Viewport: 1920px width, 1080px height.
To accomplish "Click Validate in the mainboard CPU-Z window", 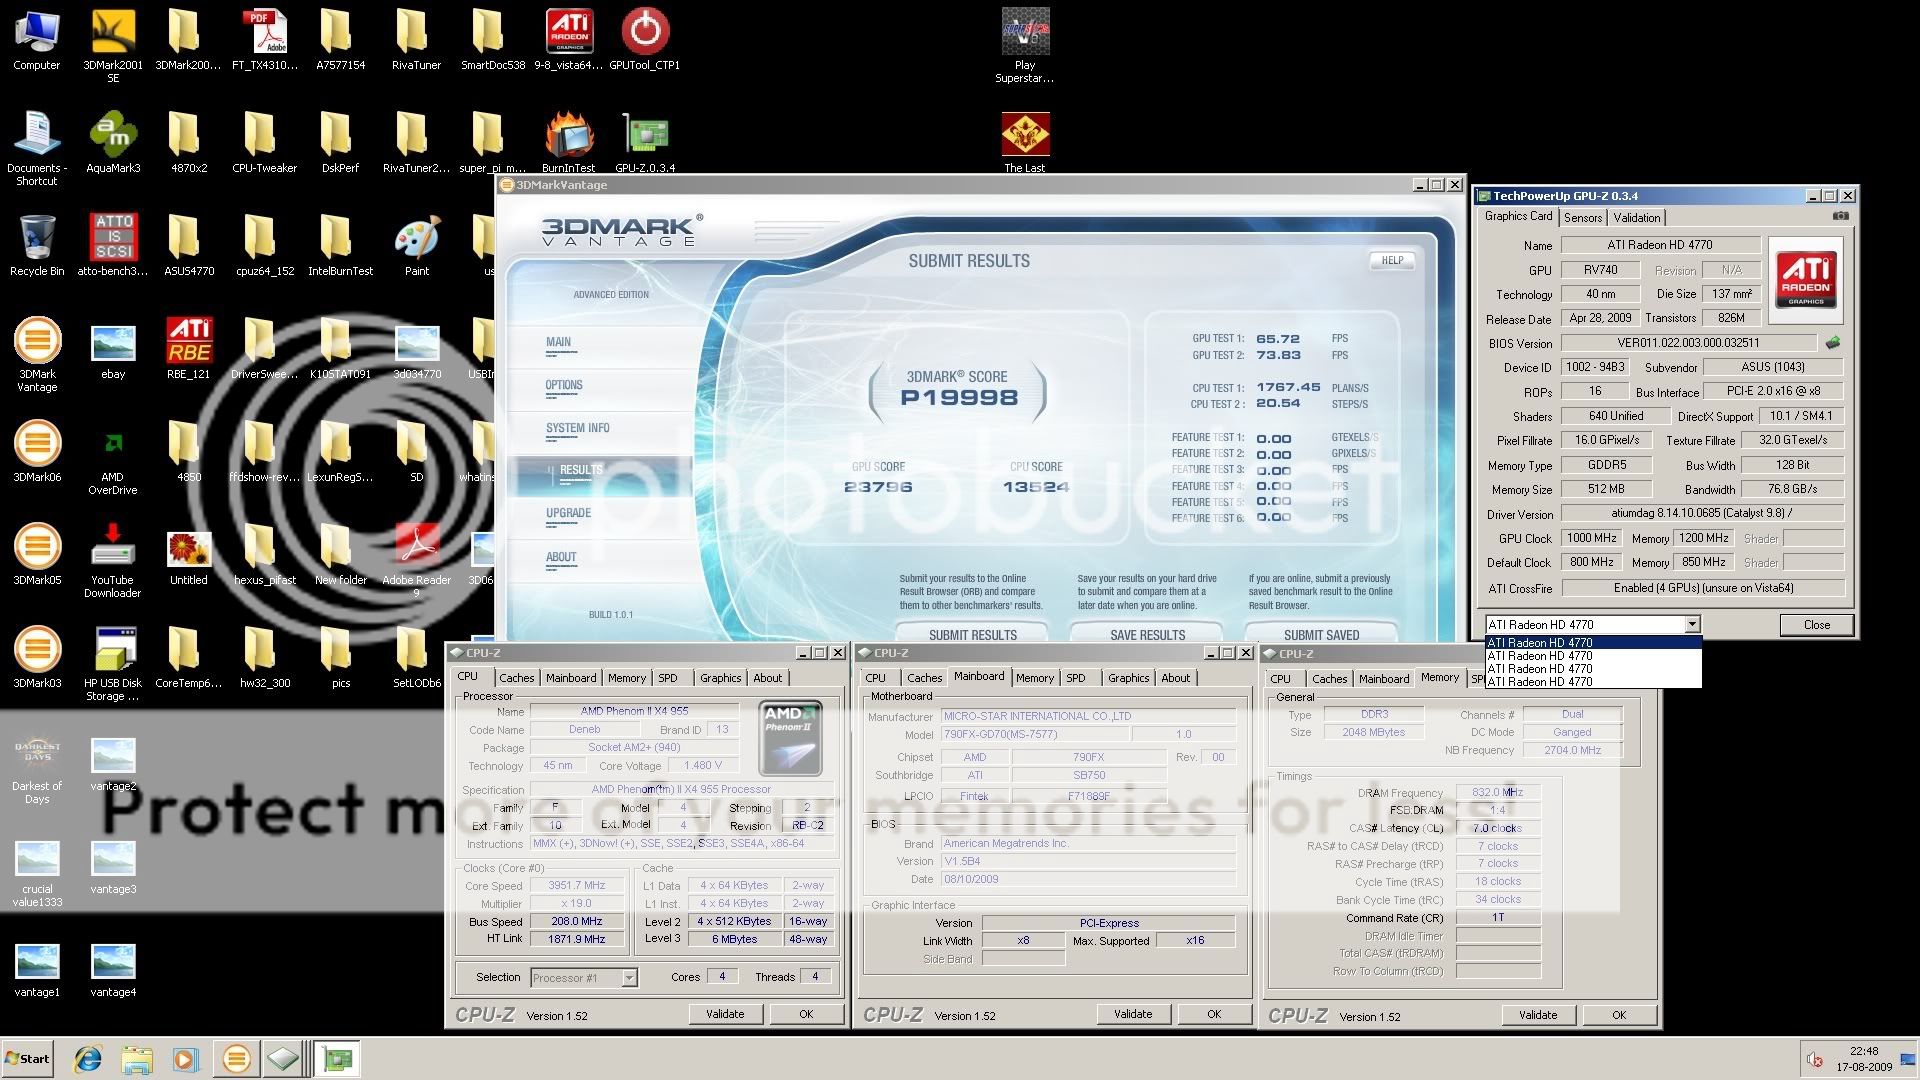I will click(1133, 1014).
